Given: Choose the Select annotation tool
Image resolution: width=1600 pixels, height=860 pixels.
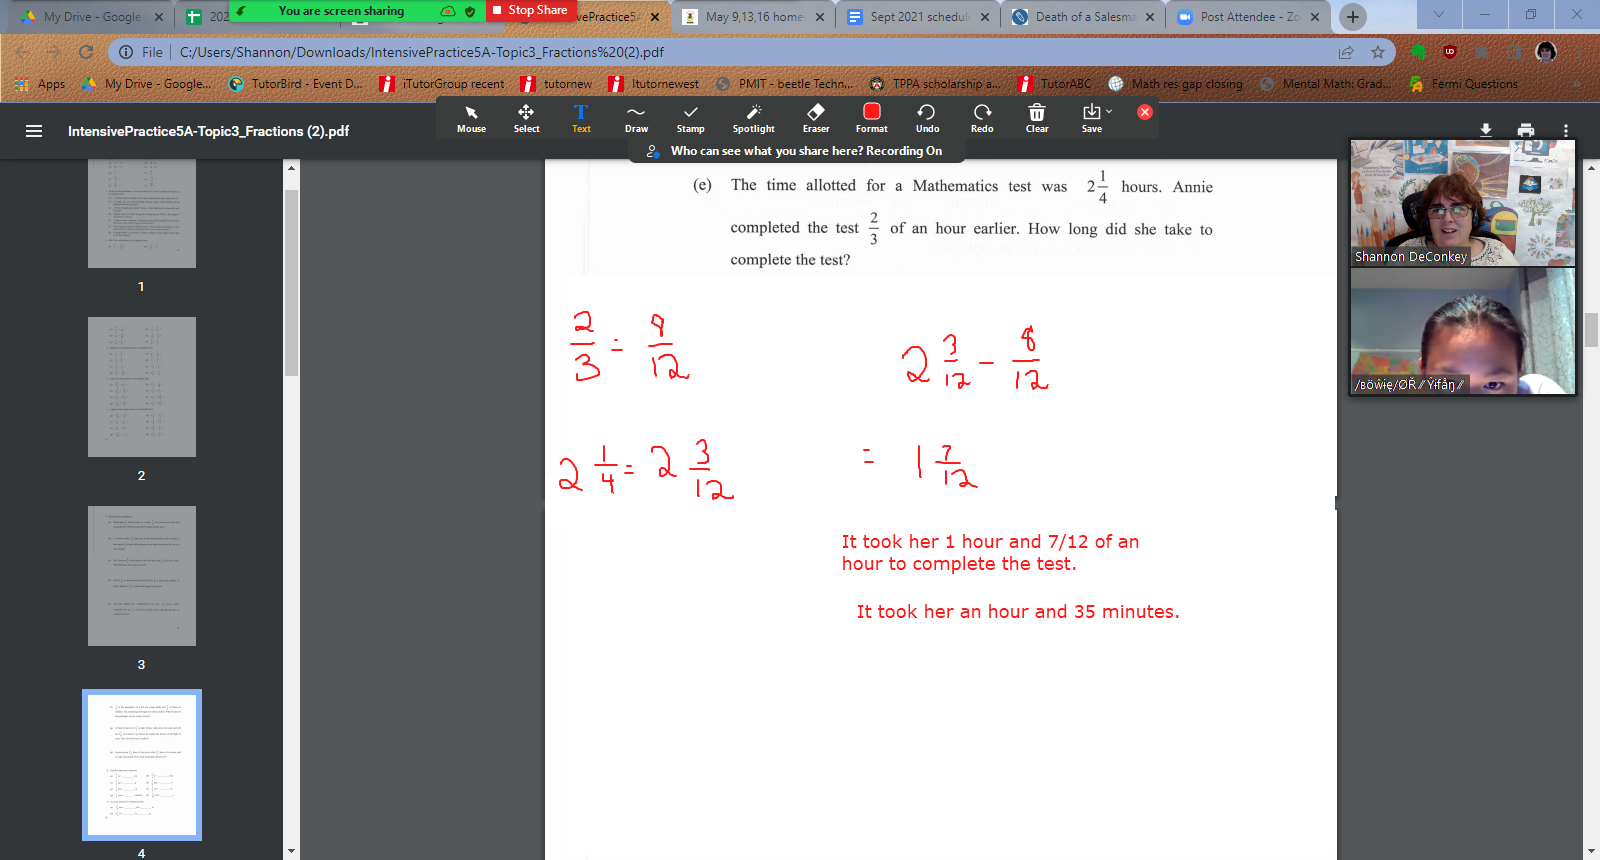Looking at the screenshot, I should tap(526, 119).
